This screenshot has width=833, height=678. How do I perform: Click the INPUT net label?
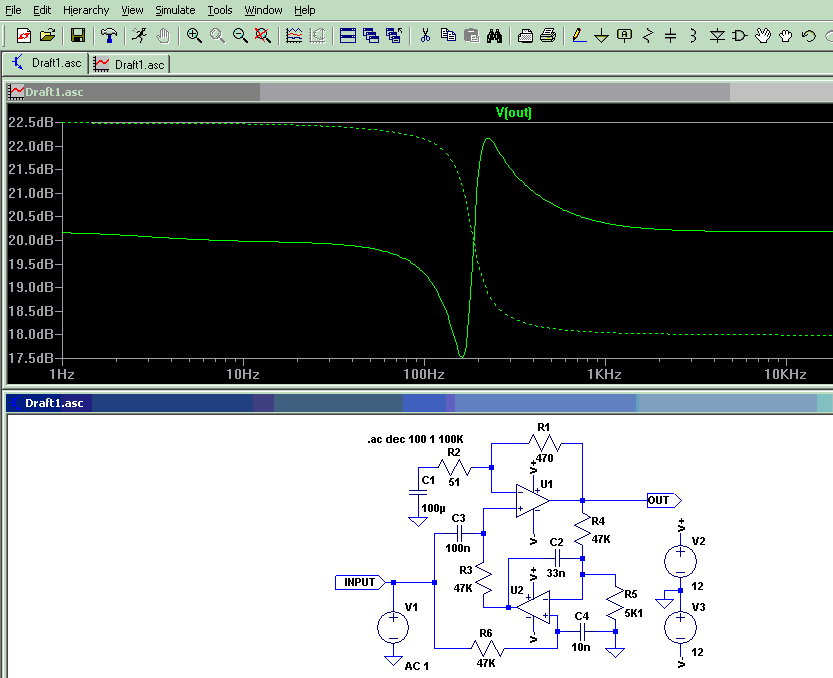(x=360, y=582)
